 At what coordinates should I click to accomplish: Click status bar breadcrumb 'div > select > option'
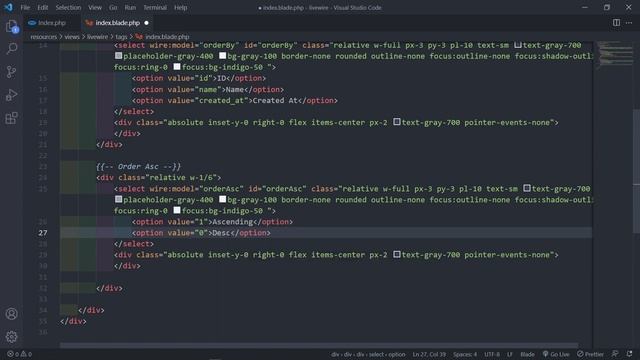click(x=368, y=354)
